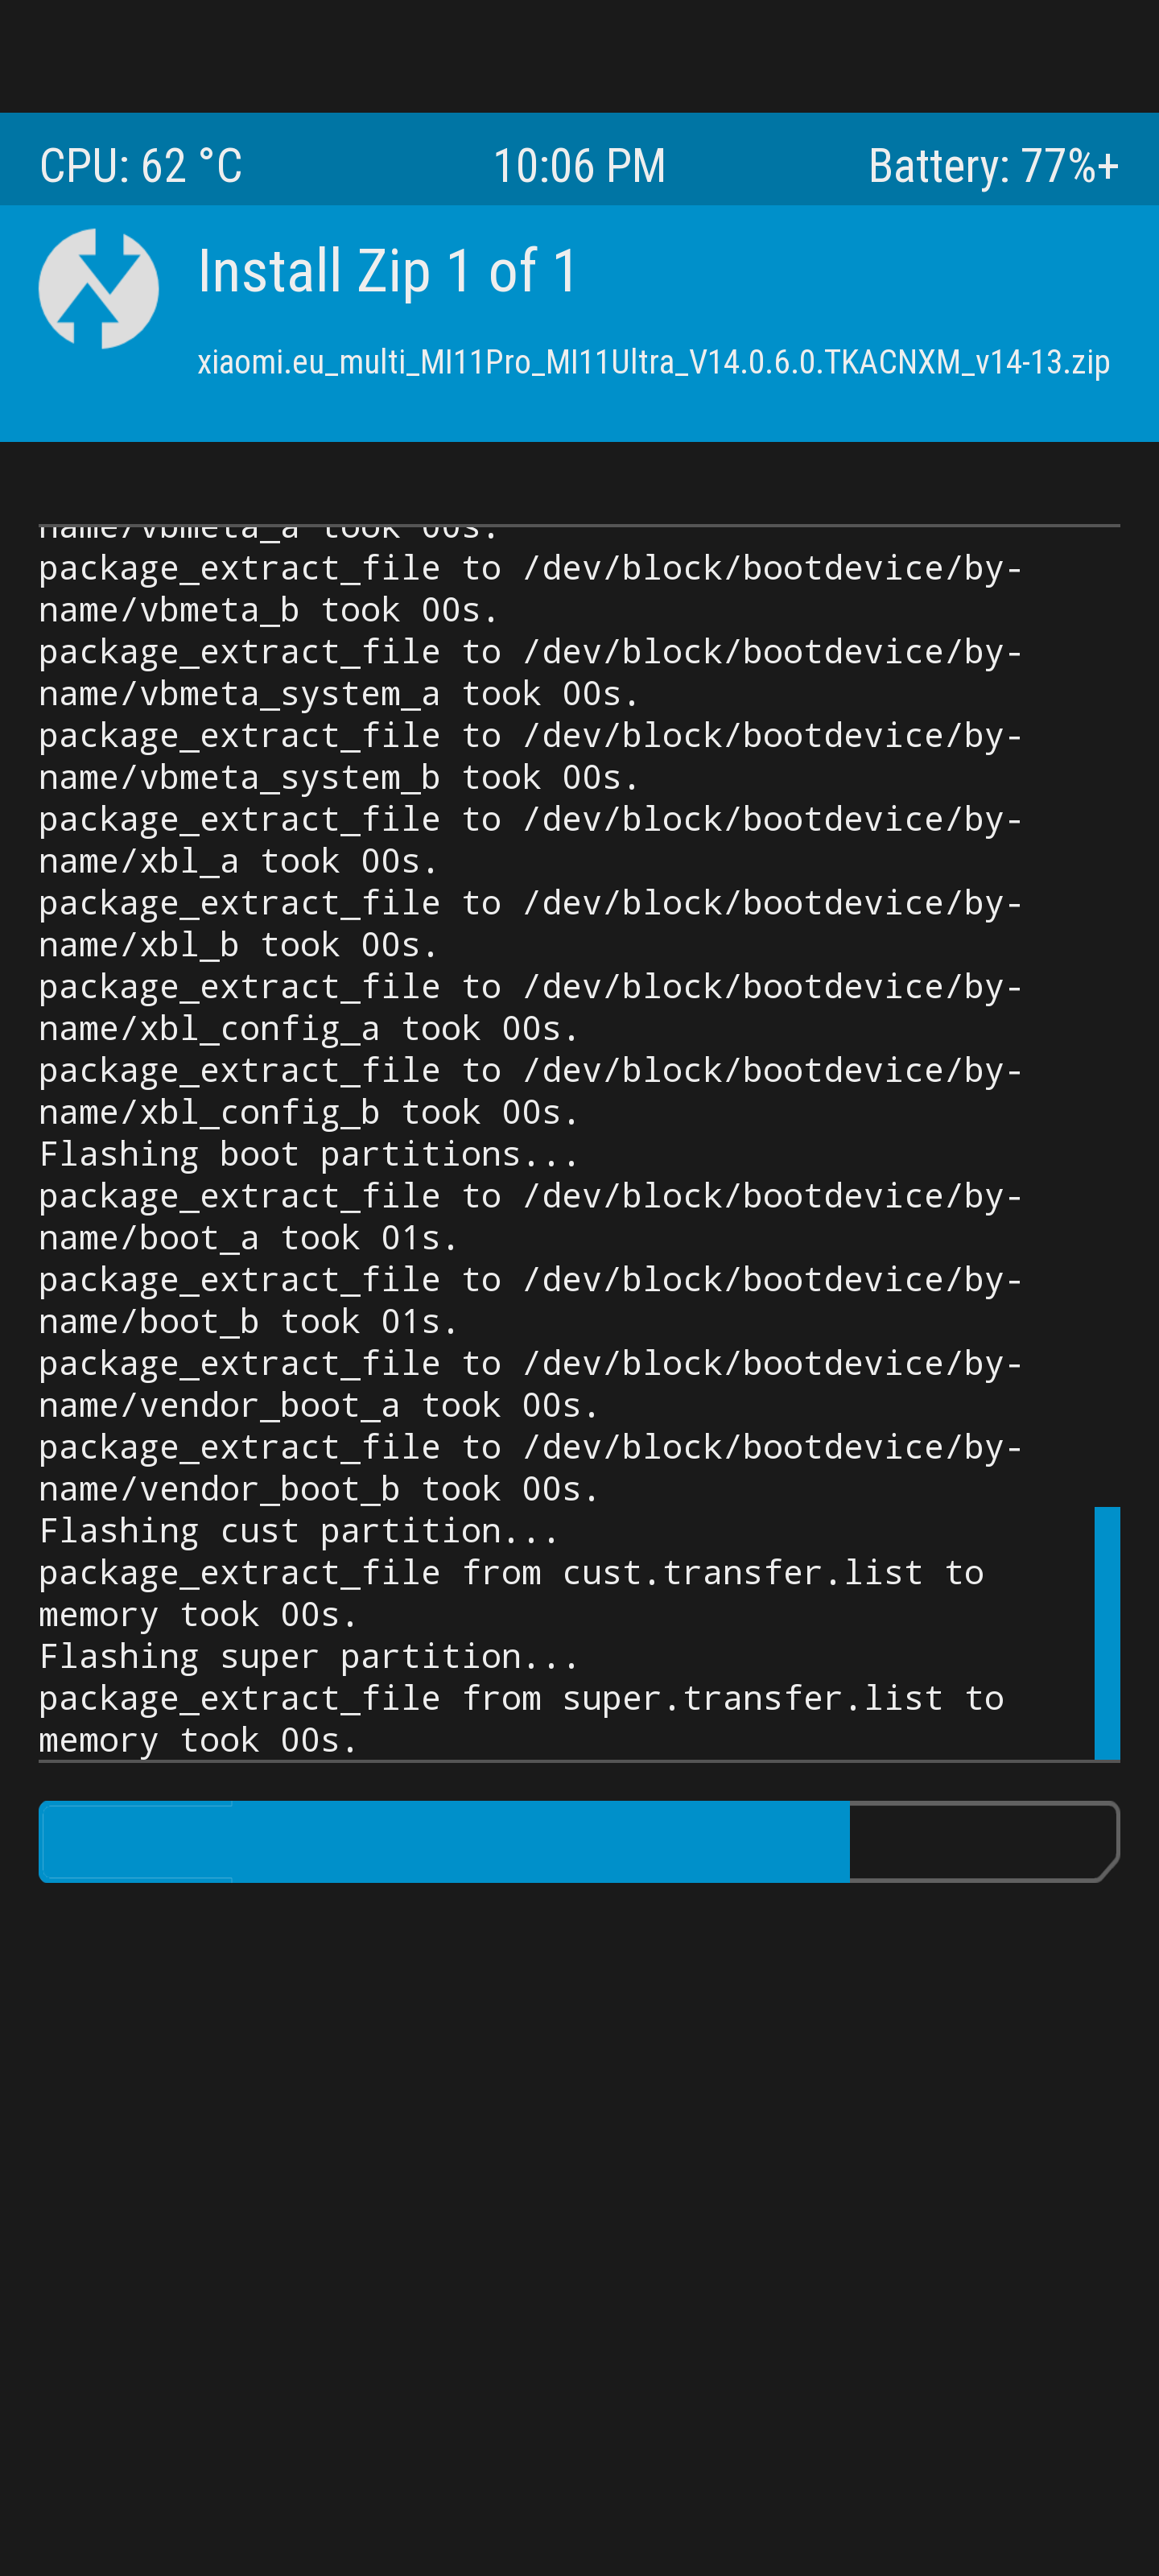Tap the Battery 77%+ indicator
Viewport: 1159px width, 2576px height.
[992, 166]
